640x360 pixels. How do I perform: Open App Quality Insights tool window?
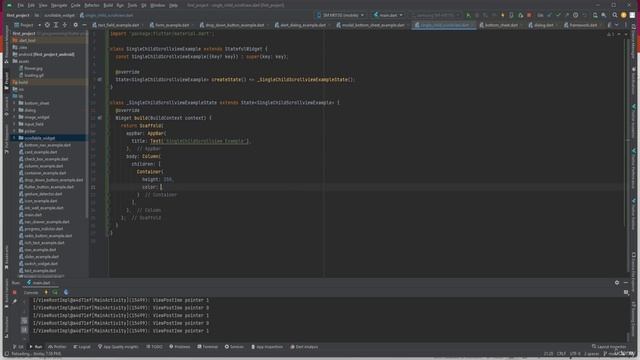tap(118, 347)
